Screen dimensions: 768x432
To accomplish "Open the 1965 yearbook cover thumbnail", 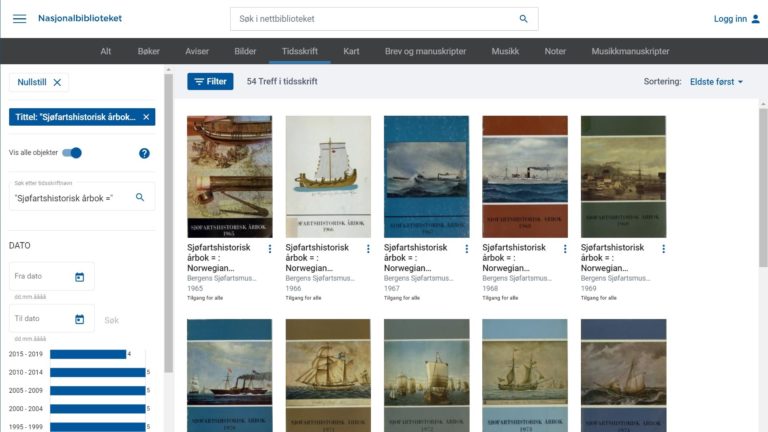I will point(229,177).
